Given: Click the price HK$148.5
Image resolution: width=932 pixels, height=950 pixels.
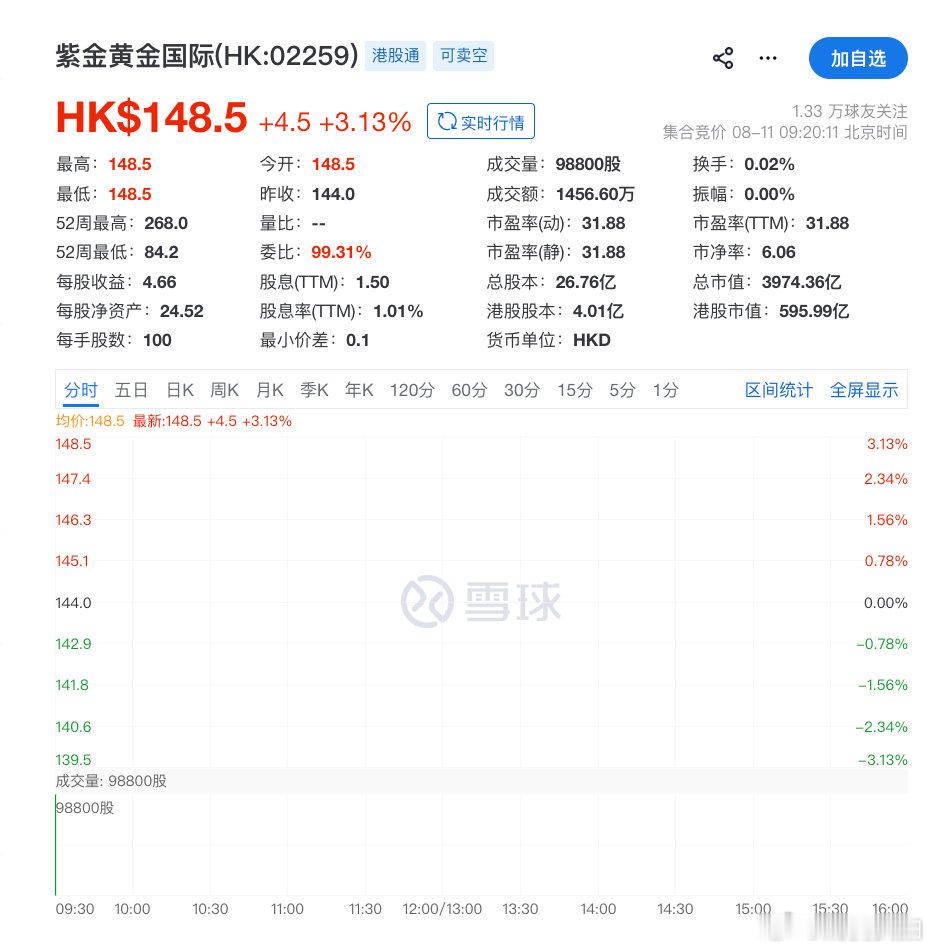Looking at the screenshot, I should coord(151,118).
